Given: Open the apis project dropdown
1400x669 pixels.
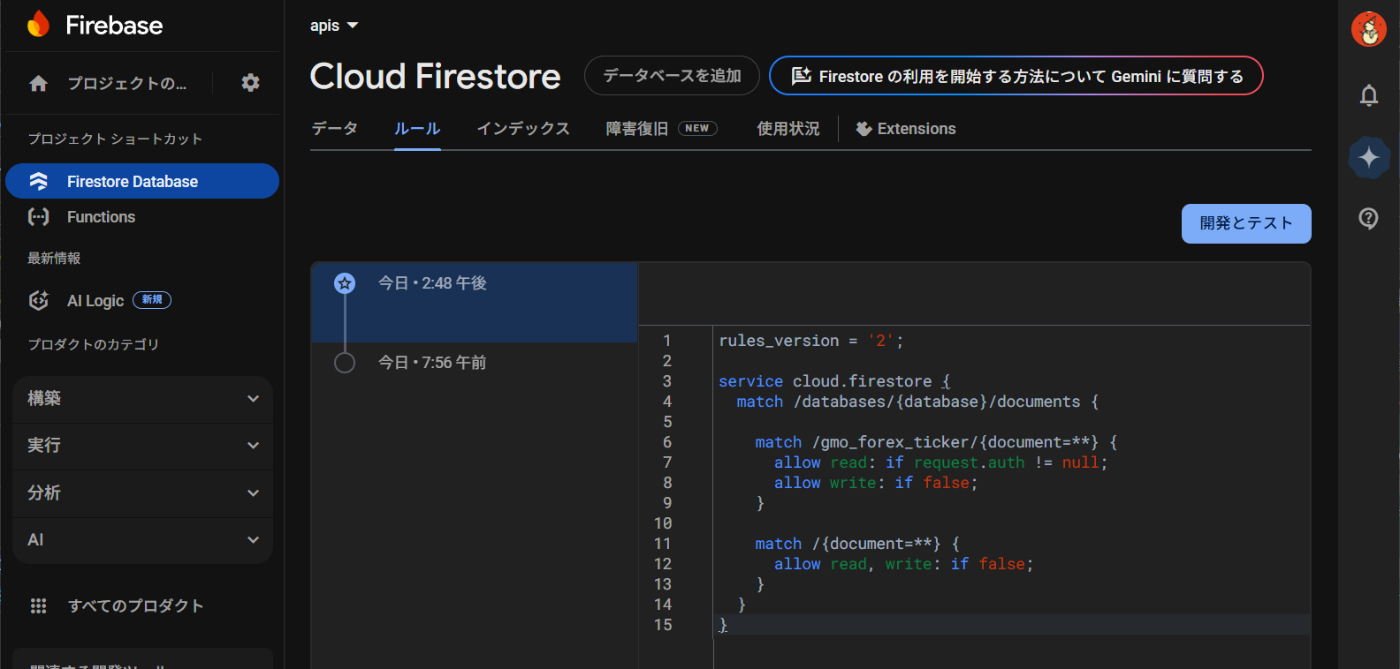Looking at the screenshot, I should [334, 25].
